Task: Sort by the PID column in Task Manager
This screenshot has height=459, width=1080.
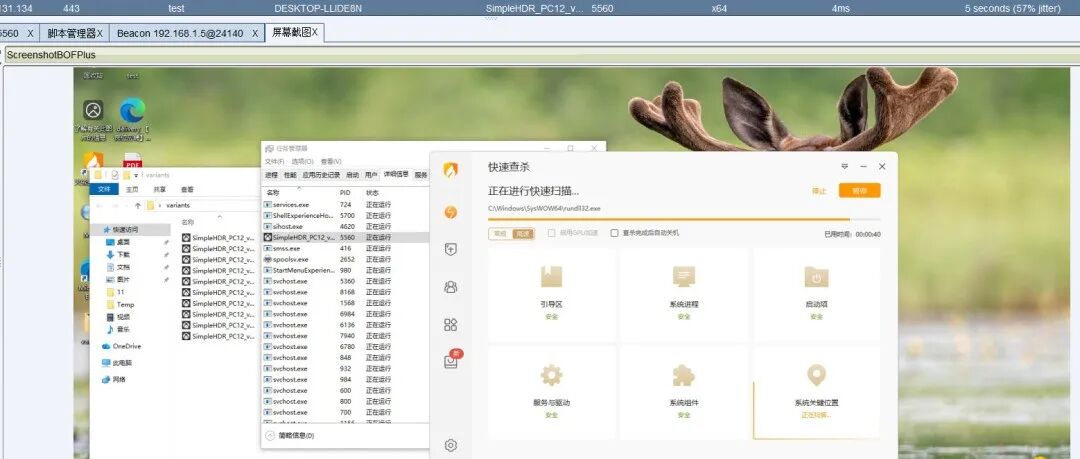Action: 345,192
